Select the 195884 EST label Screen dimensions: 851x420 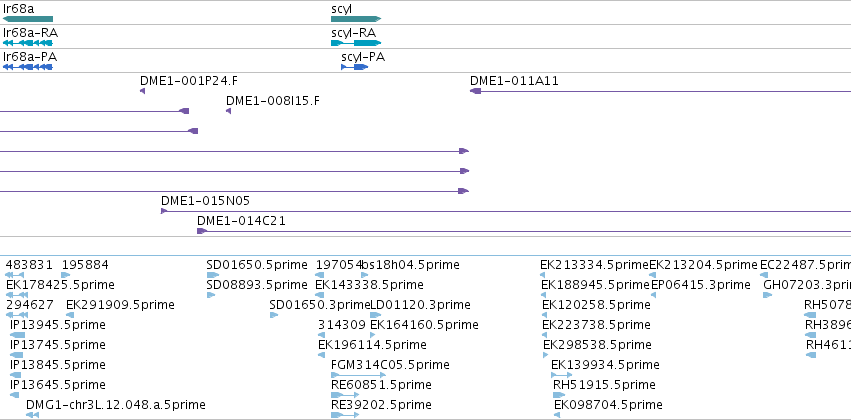tap(85, 265)
